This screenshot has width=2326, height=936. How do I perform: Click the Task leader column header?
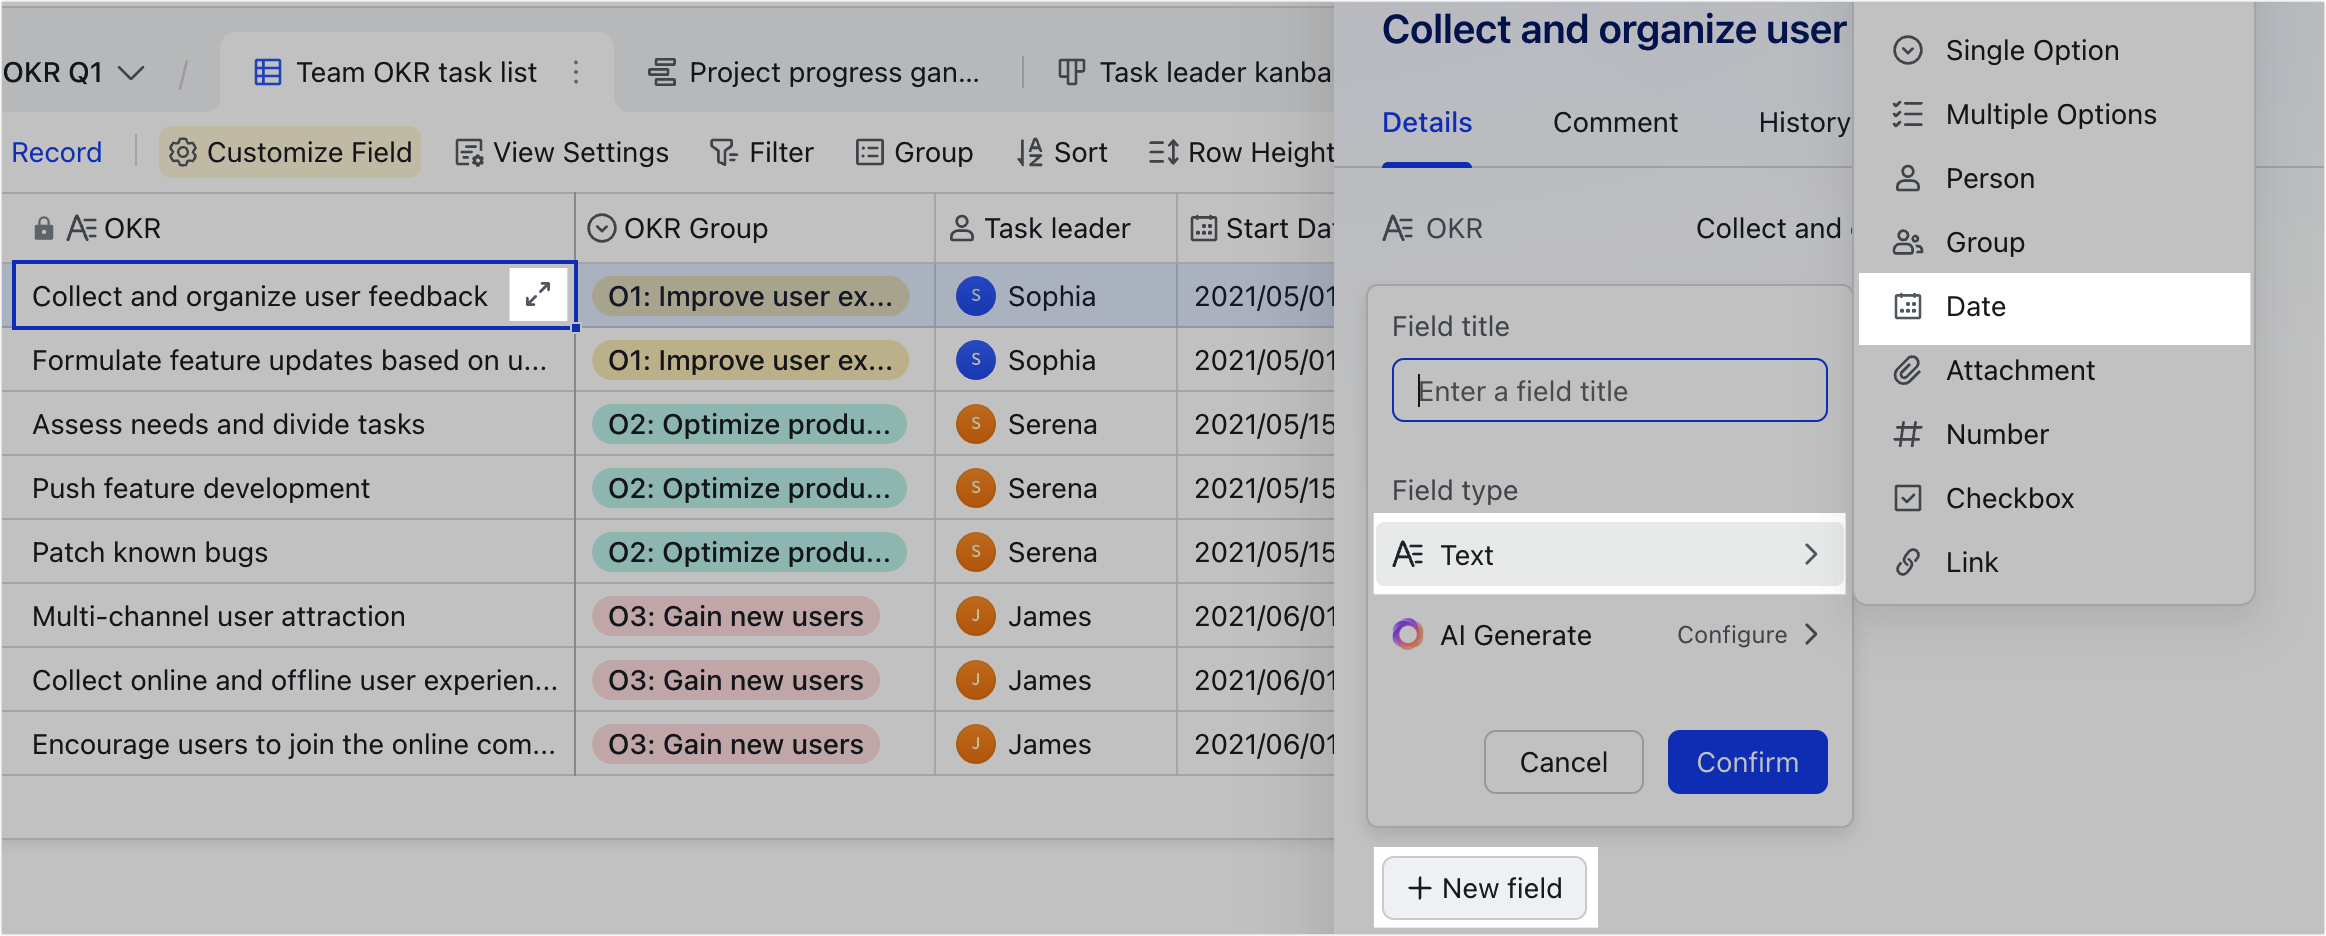click(x=1056, y=228)
